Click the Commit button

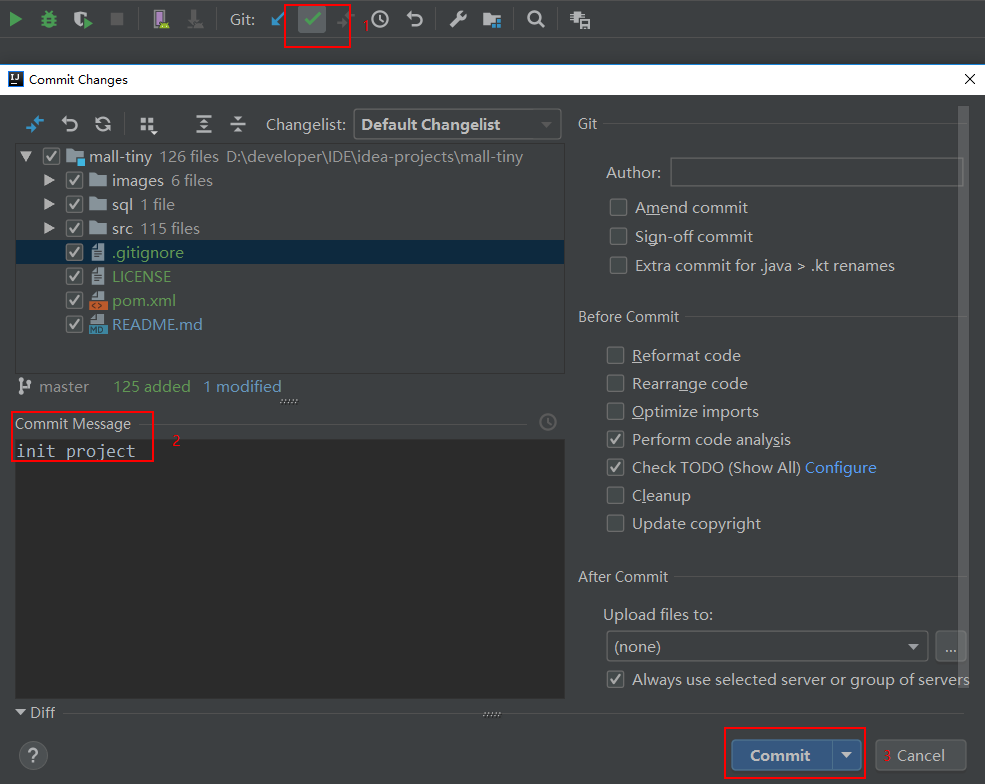coord(780,756)
